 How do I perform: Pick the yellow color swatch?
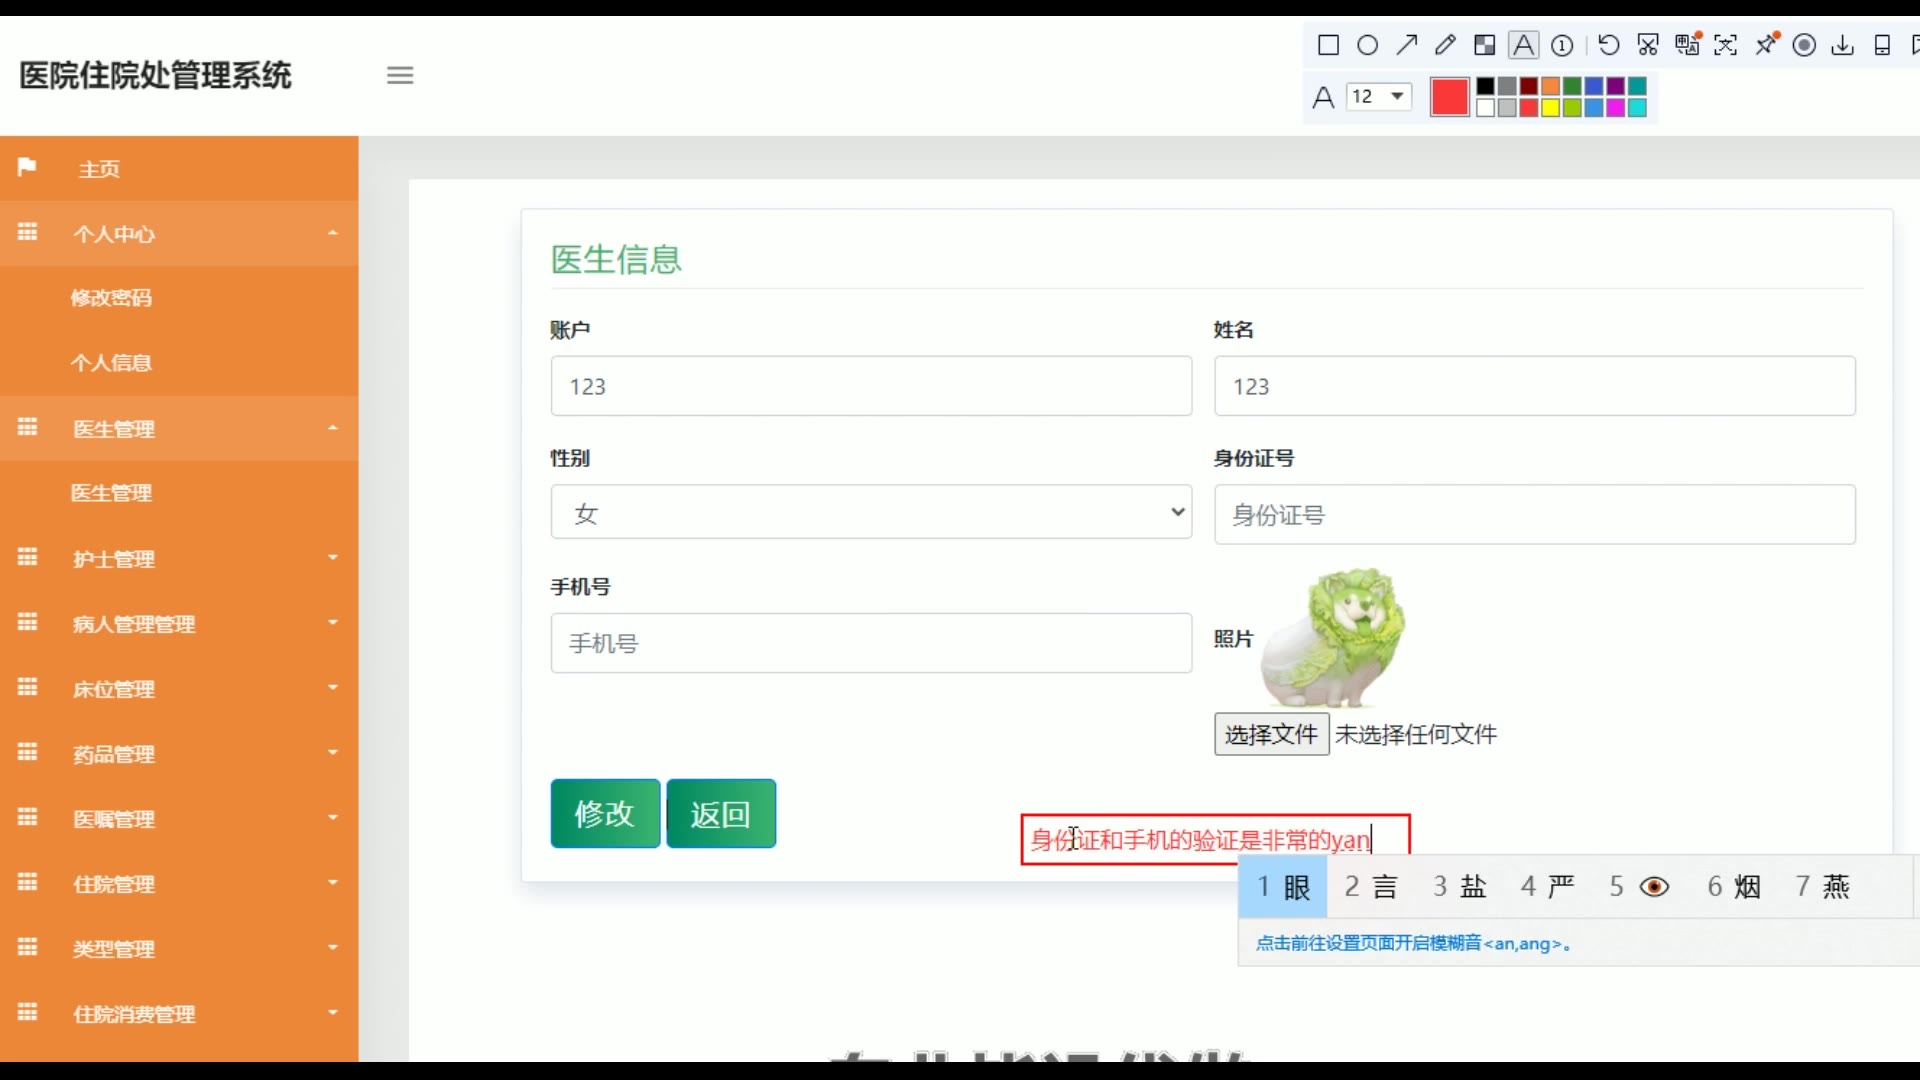1550,108
